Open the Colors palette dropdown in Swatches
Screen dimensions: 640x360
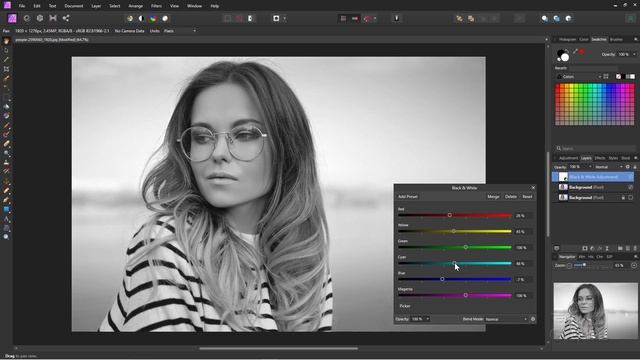pyautogui.click(x=579, y=77)
